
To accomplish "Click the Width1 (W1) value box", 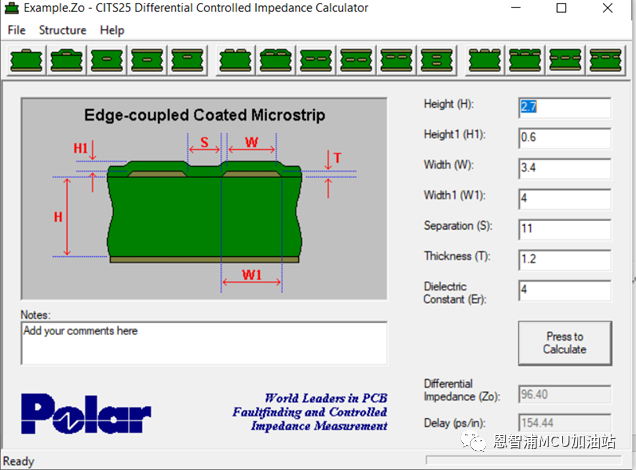I will [563, 198].
